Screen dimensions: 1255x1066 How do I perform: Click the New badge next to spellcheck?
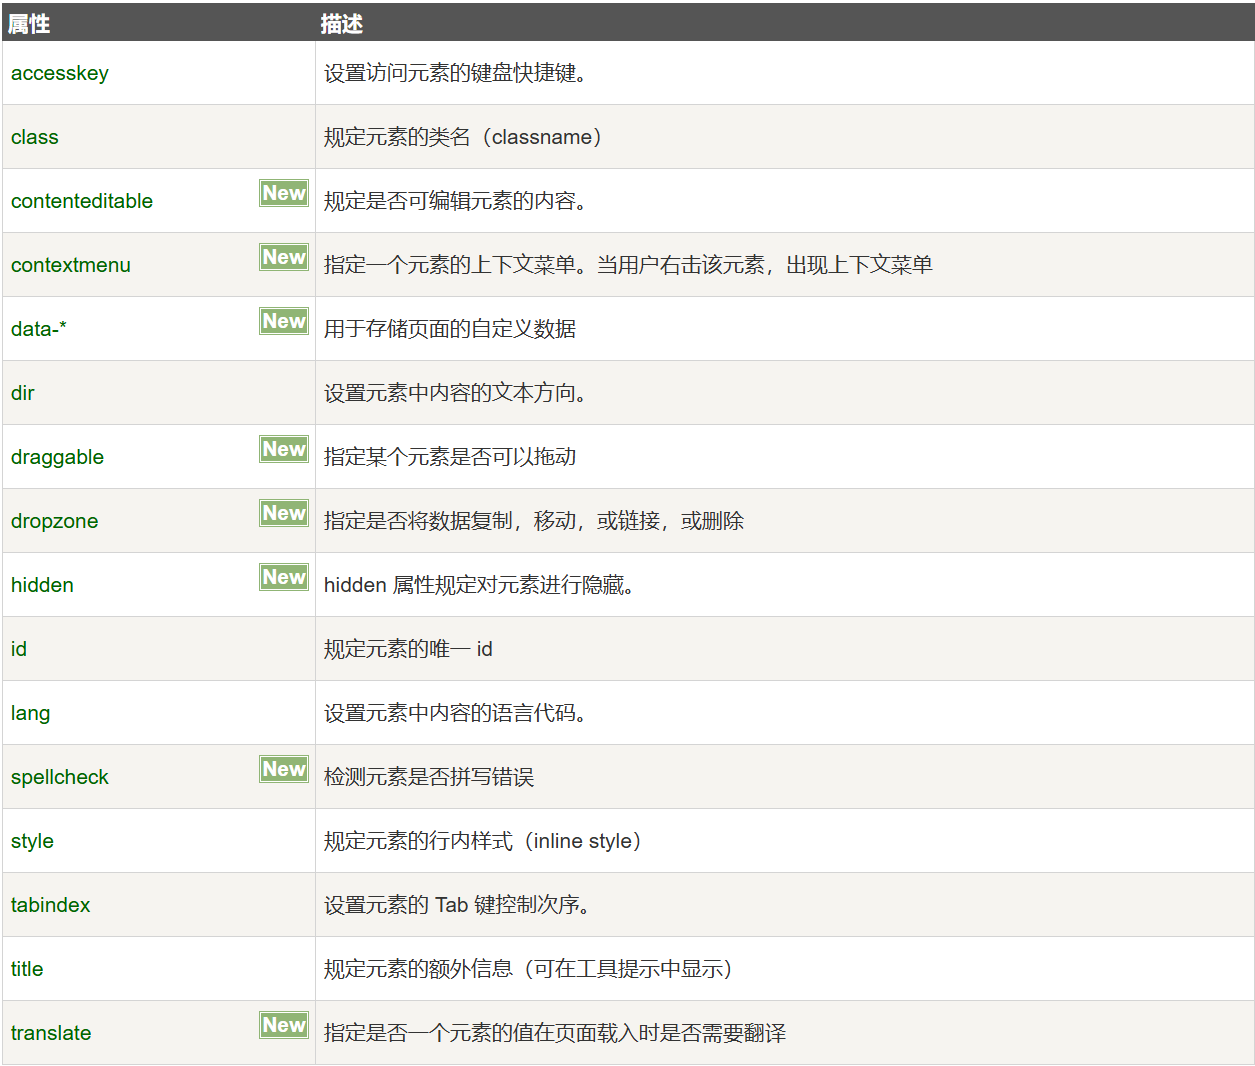(x=284, y=769)
